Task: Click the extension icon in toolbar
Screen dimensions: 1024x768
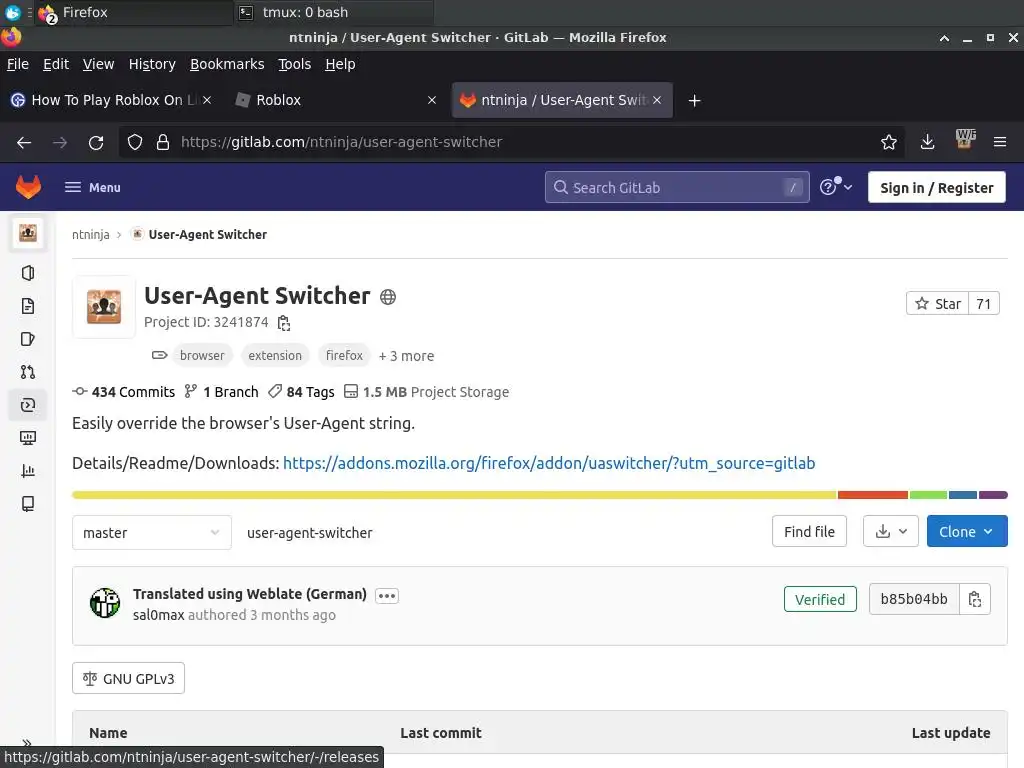Action: point(965,139)
